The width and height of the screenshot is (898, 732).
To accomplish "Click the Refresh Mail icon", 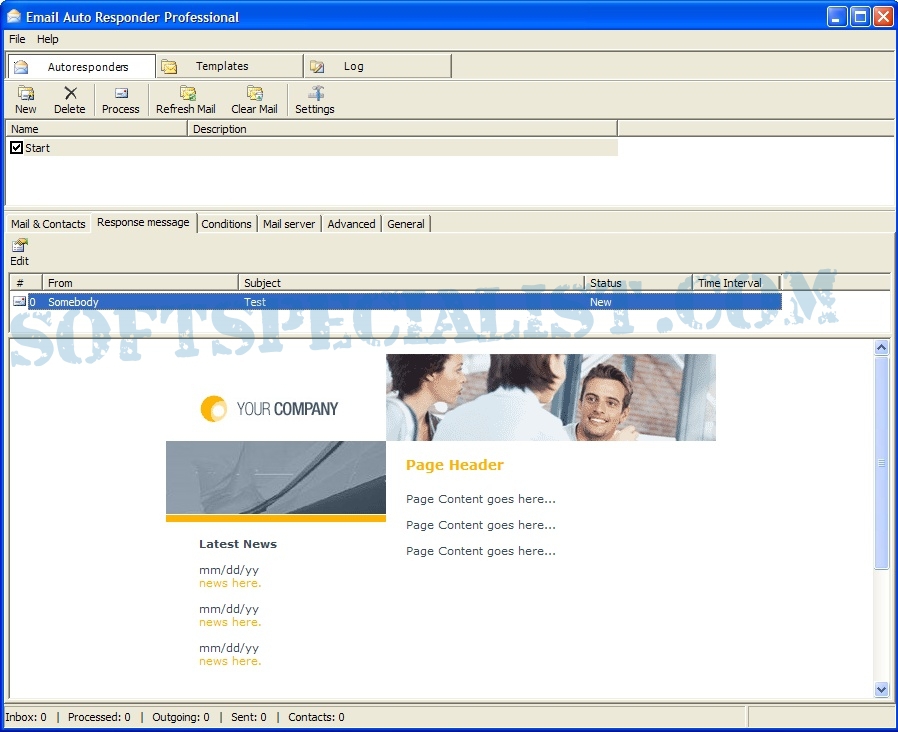I will (186, 94).
